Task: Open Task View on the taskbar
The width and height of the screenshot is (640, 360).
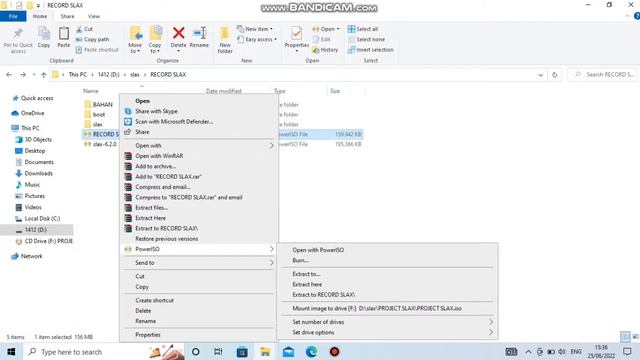Action: click(x=218, y=352)
